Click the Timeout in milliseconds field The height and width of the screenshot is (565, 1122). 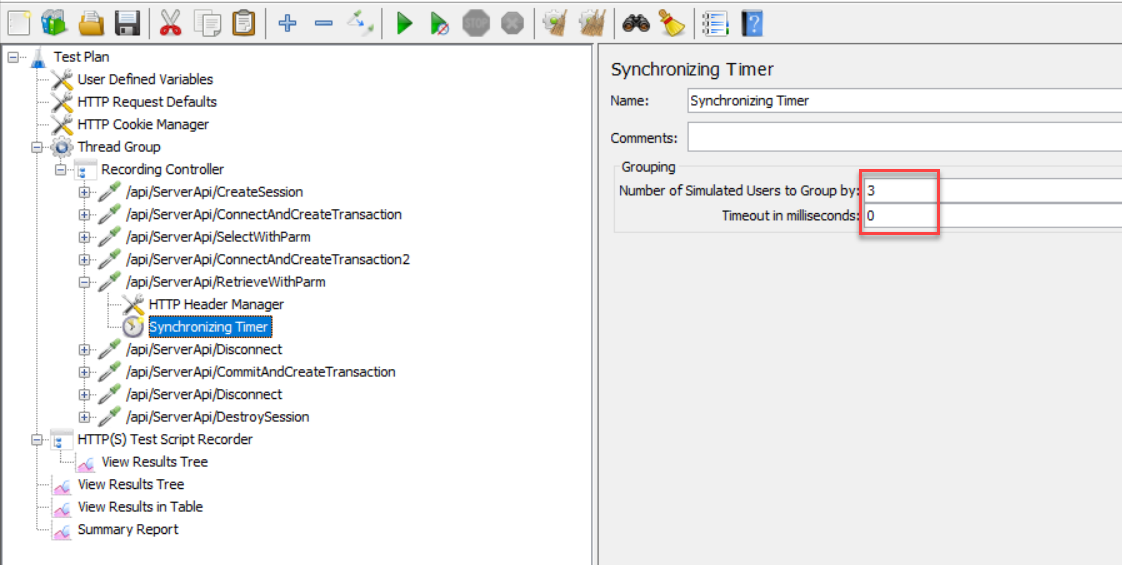(x=990, y=215)
